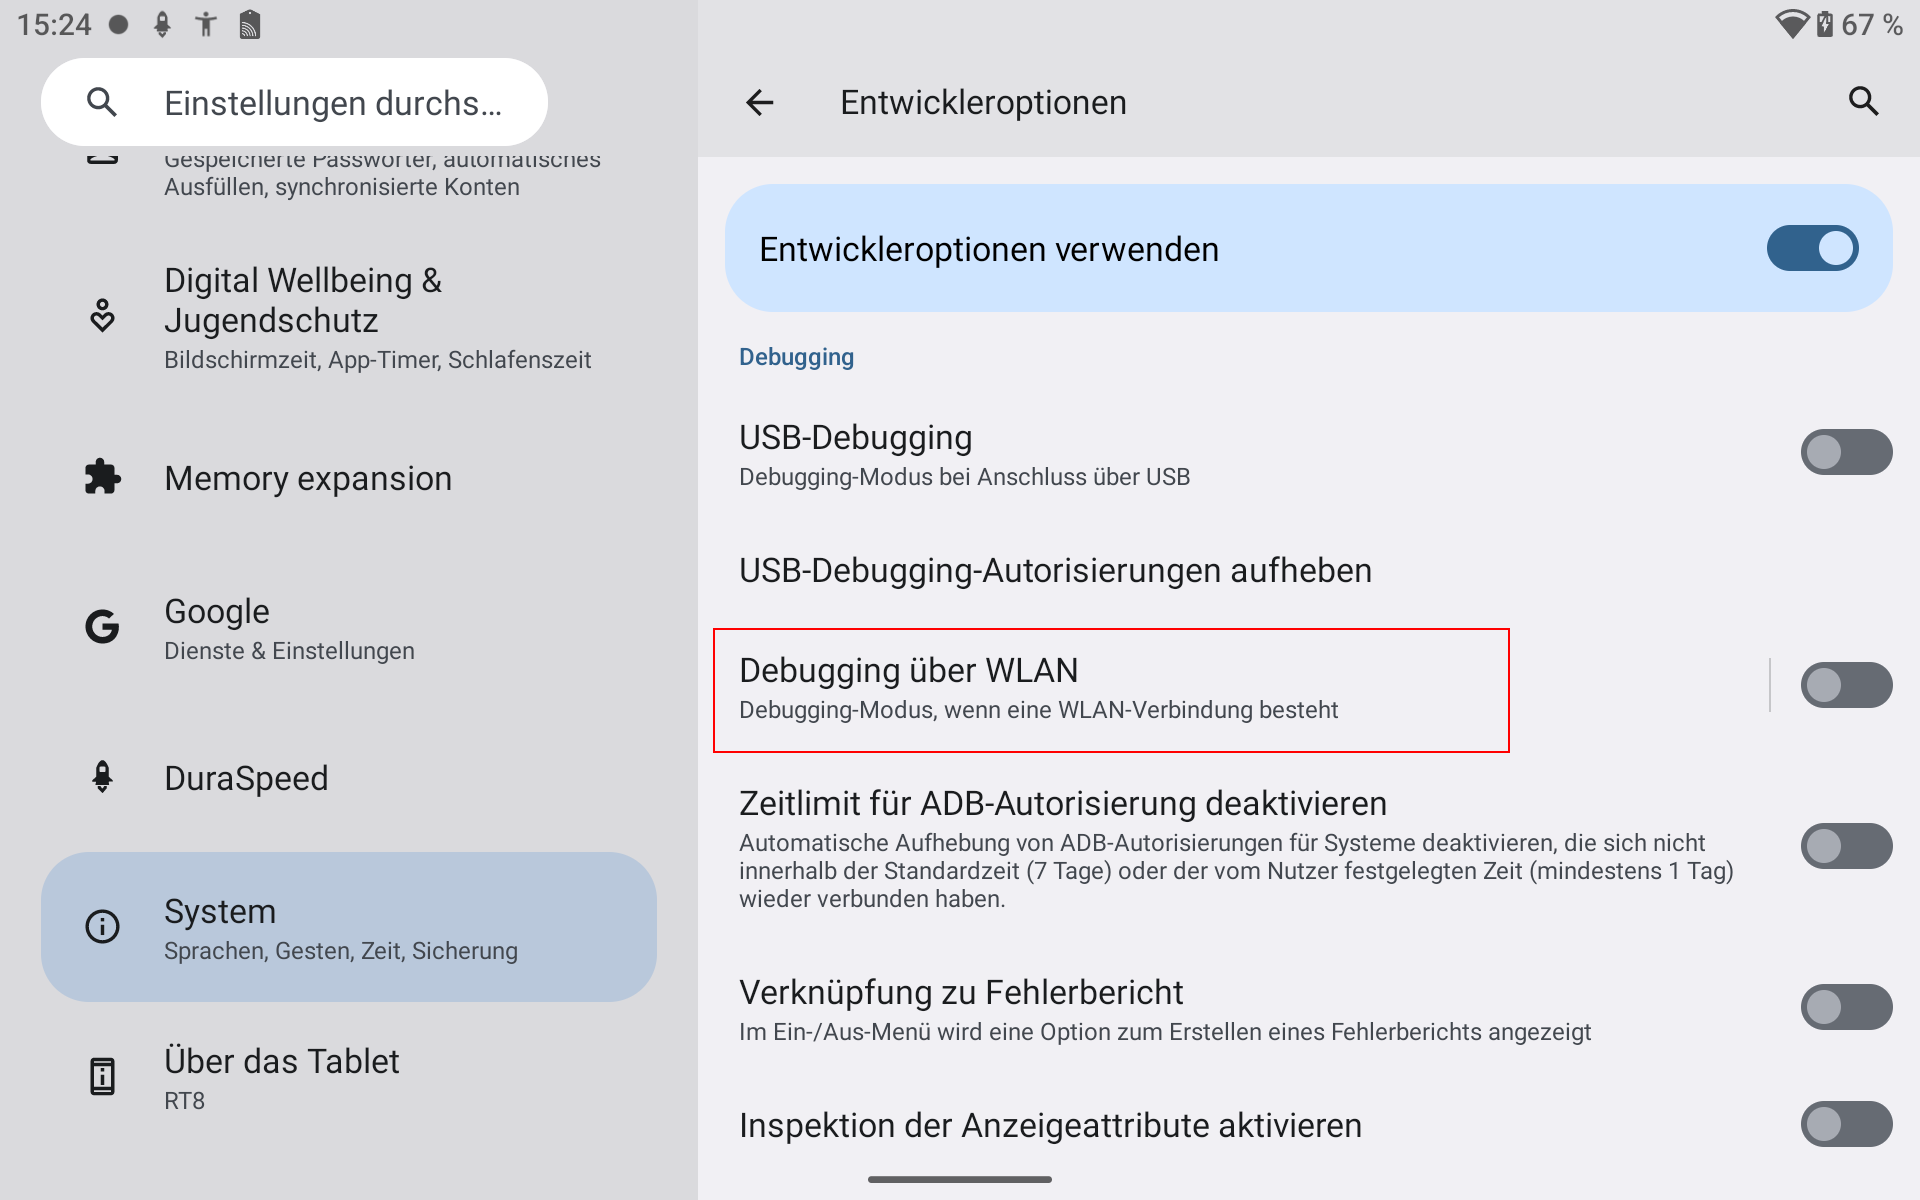Enable the Verknüpfung zu Fehlerbericht switch
This screenshot has height=1200, width=1920.
pos(1846,1007)
